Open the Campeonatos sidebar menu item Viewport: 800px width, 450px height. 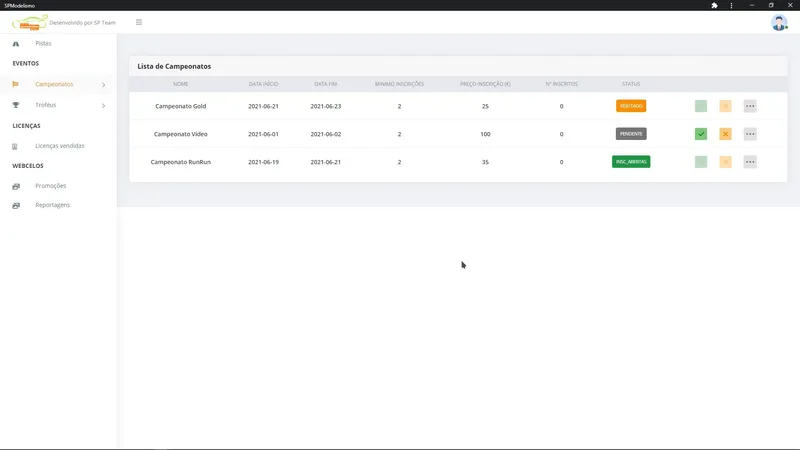click(54, 84)
